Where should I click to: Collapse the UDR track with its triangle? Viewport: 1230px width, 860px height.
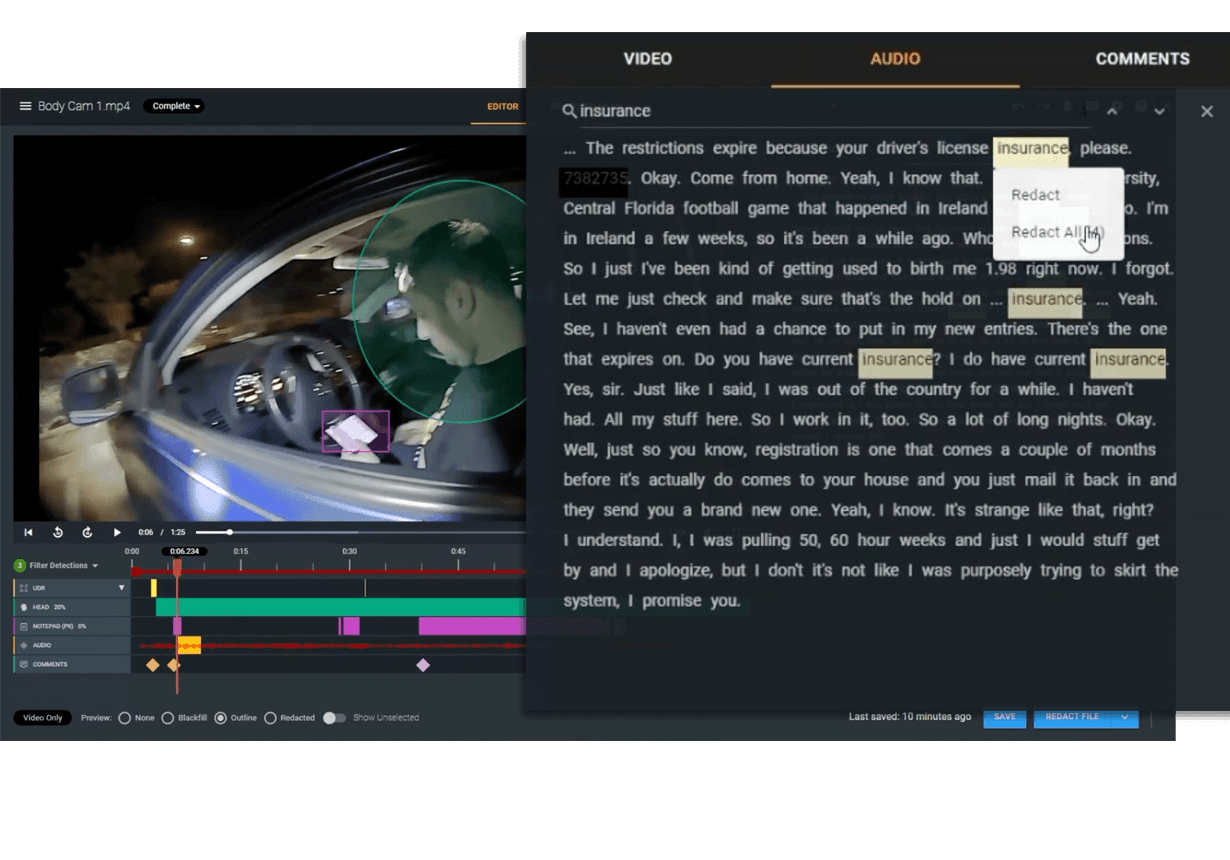[122, 587]
